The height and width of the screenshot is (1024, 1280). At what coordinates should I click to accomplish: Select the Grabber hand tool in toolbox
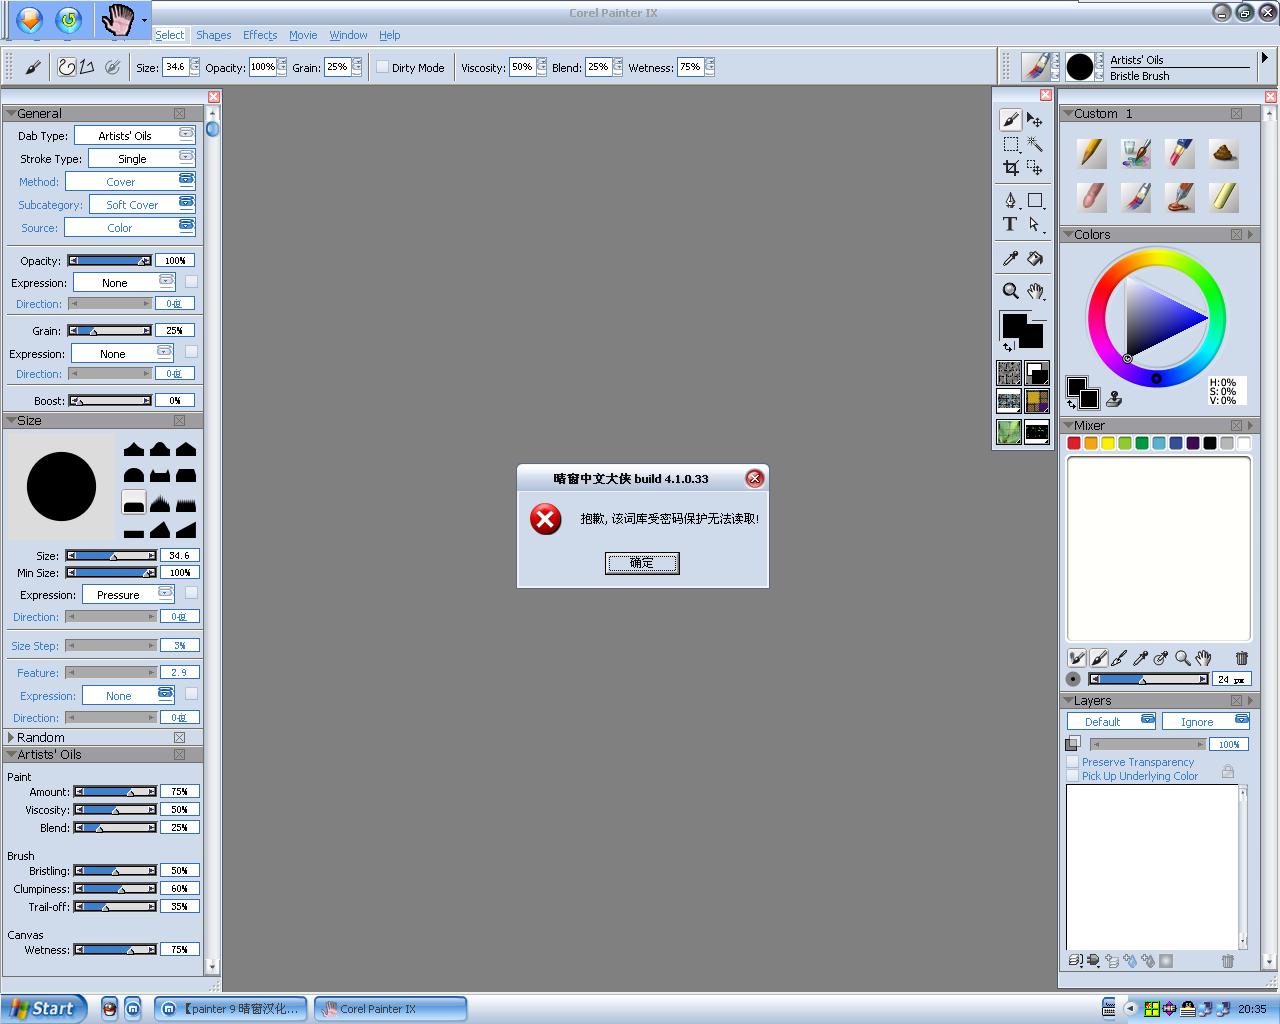point(1035,291)
